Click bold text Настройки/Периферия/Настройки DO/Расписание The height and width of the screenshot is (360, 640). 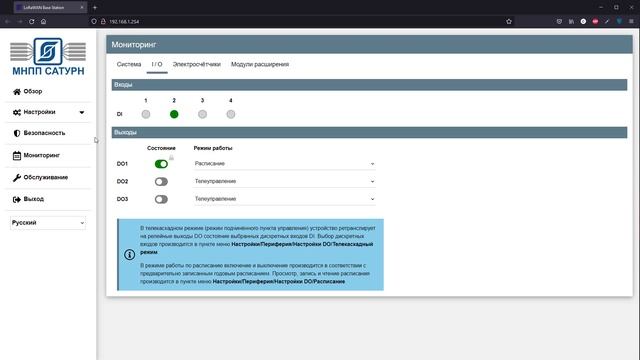point(279,282)
